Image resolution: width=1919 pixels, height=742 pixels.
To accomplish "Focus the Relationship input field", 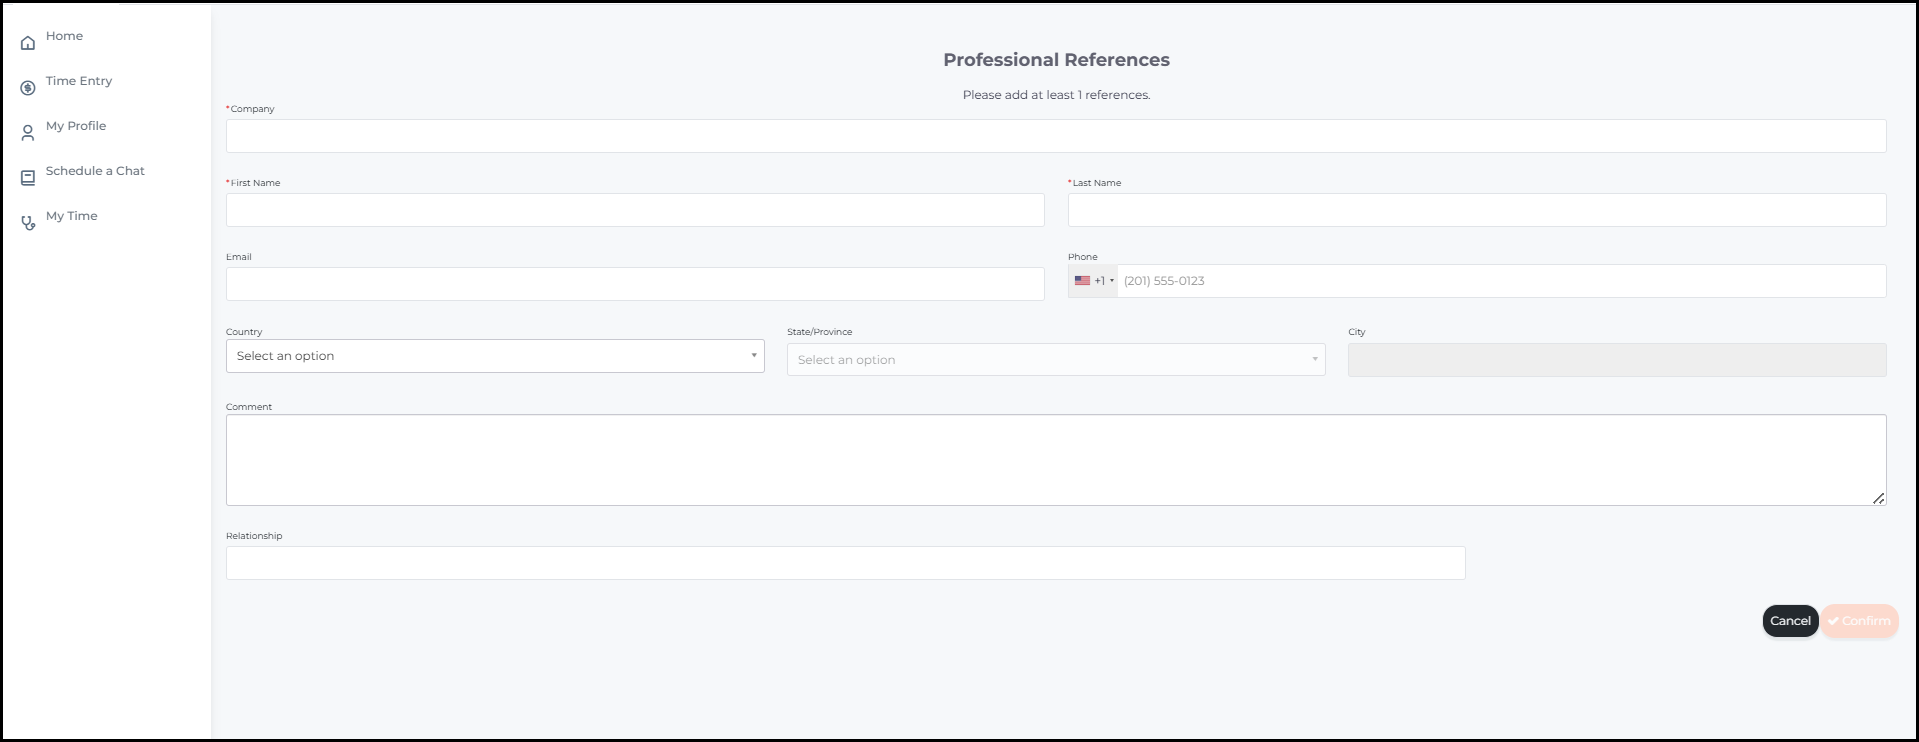I will tap(845, 563).
